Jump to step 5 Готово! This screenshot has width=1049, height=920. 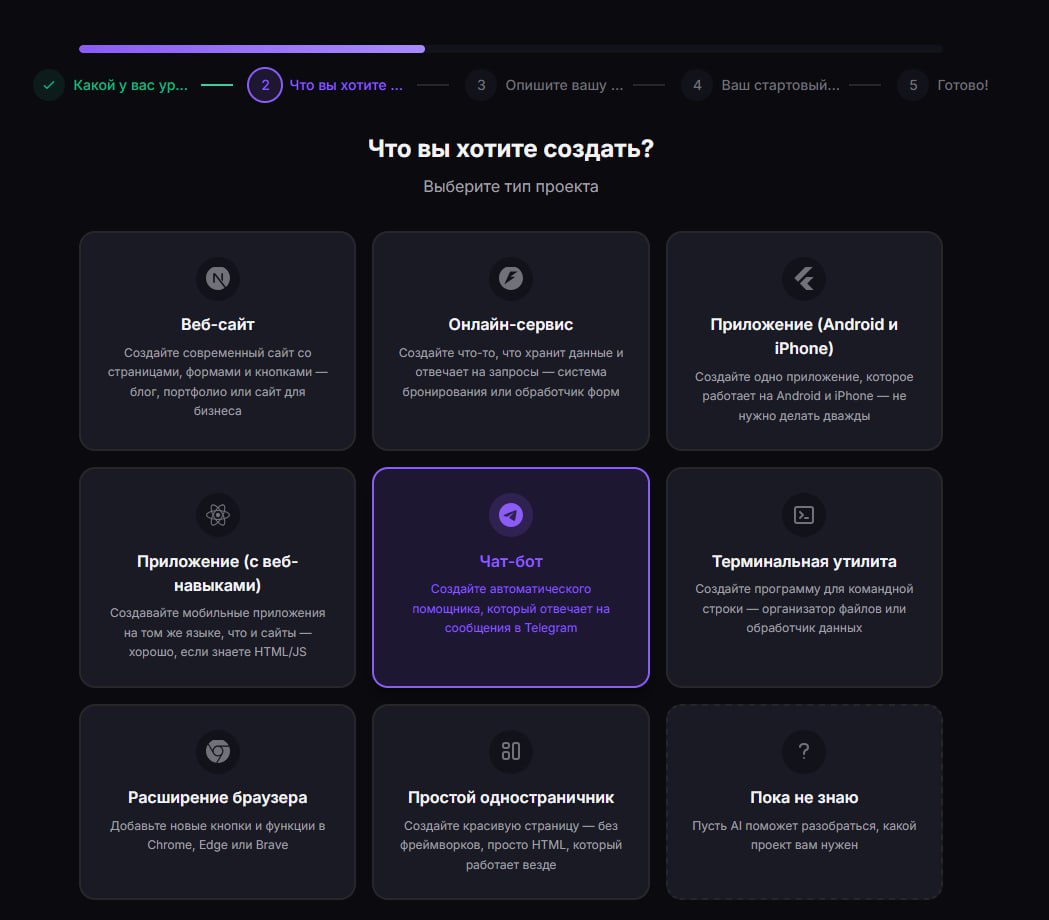point(962,85)
